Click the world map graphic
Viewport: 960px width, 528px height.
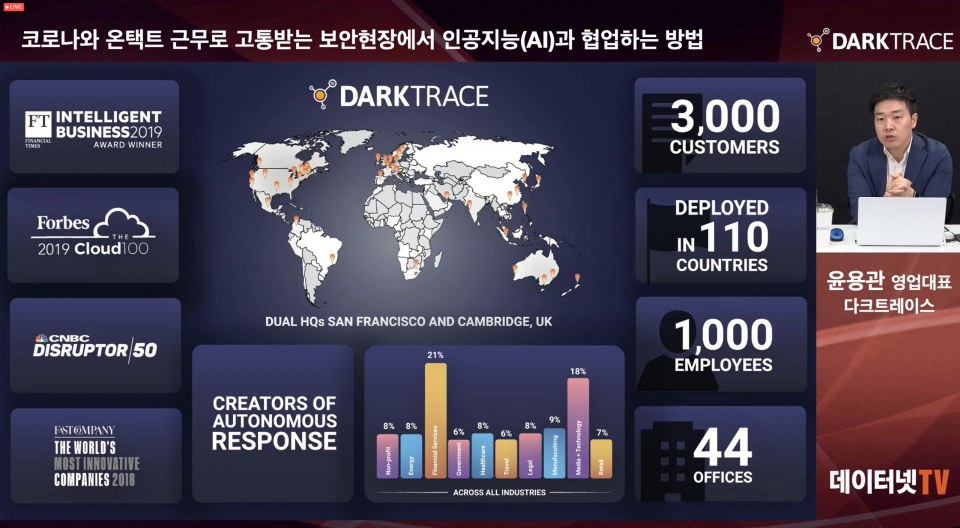coord(406,216)
